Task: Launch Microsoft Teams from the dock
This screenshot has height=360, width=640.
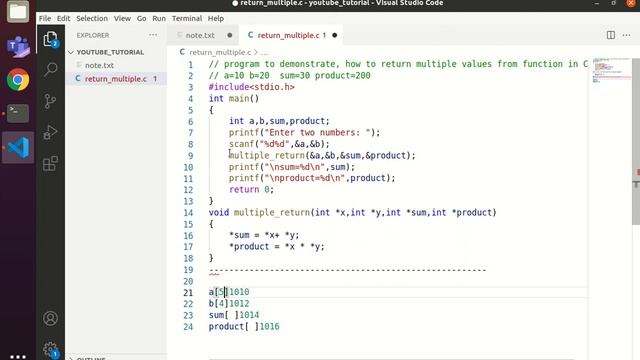Action: click(18, 46)
